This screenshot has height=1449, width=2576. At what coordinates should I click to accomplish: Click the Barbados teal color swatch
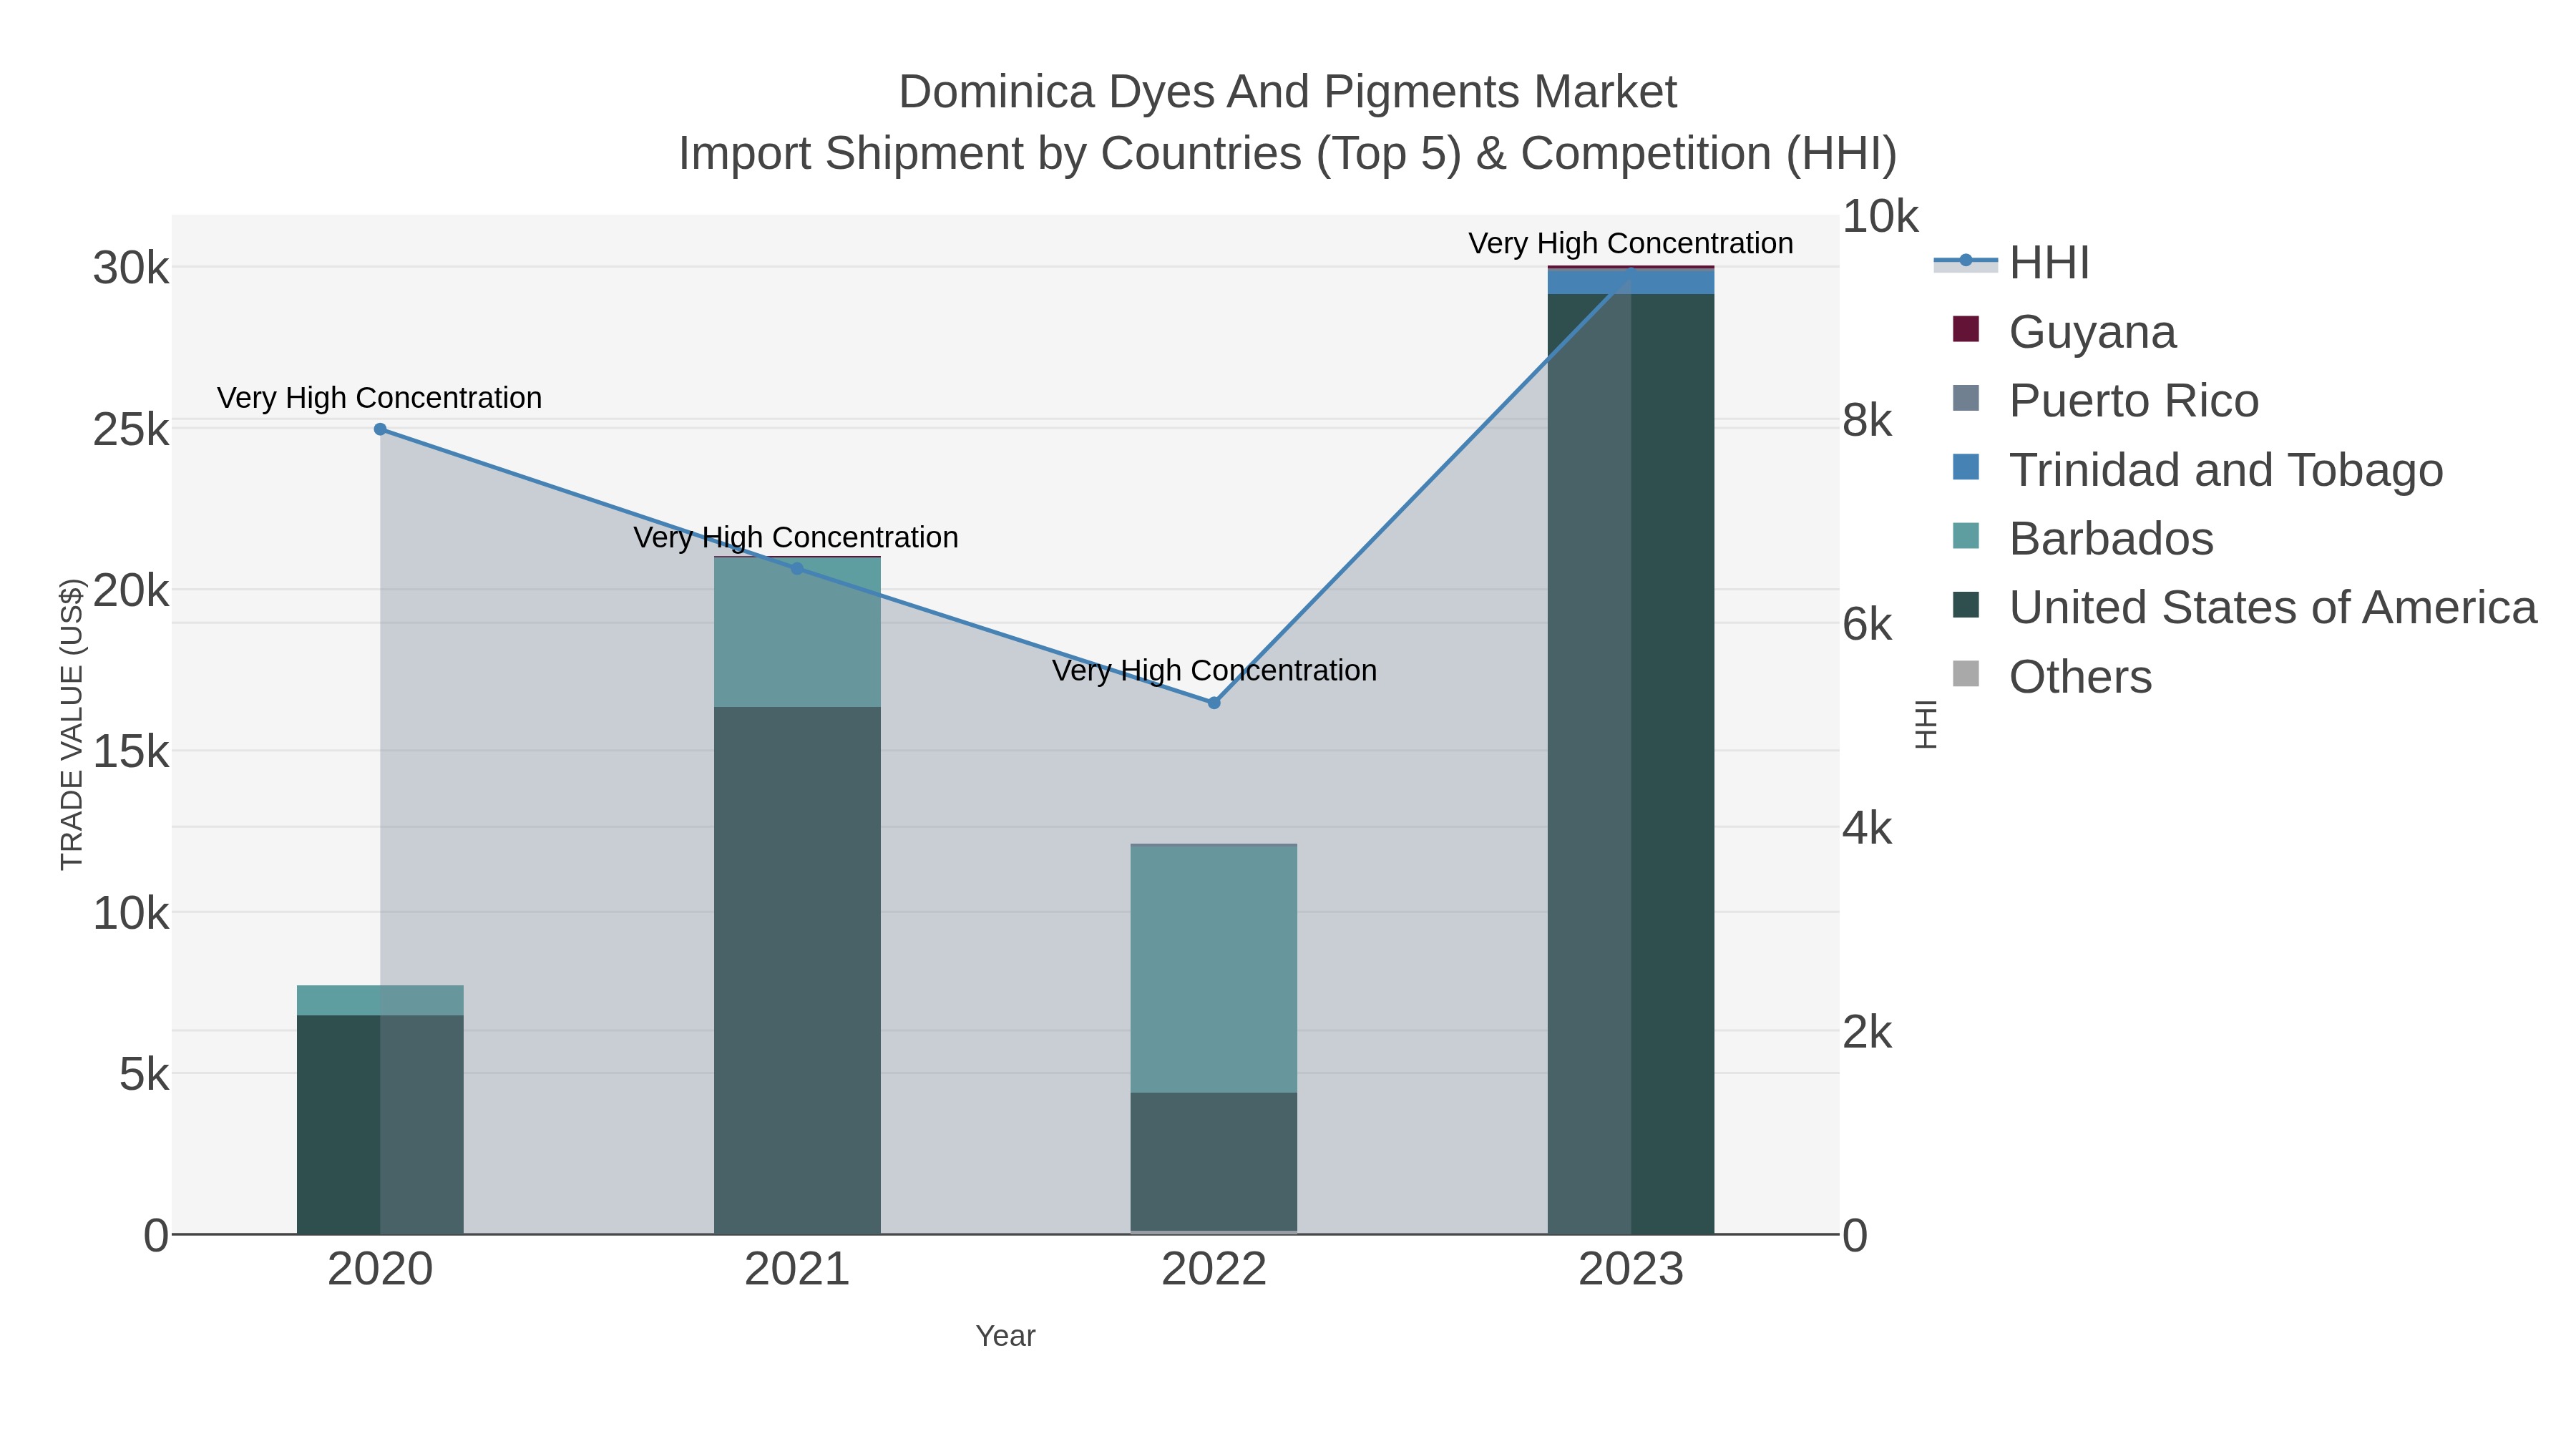(1966, 536)
